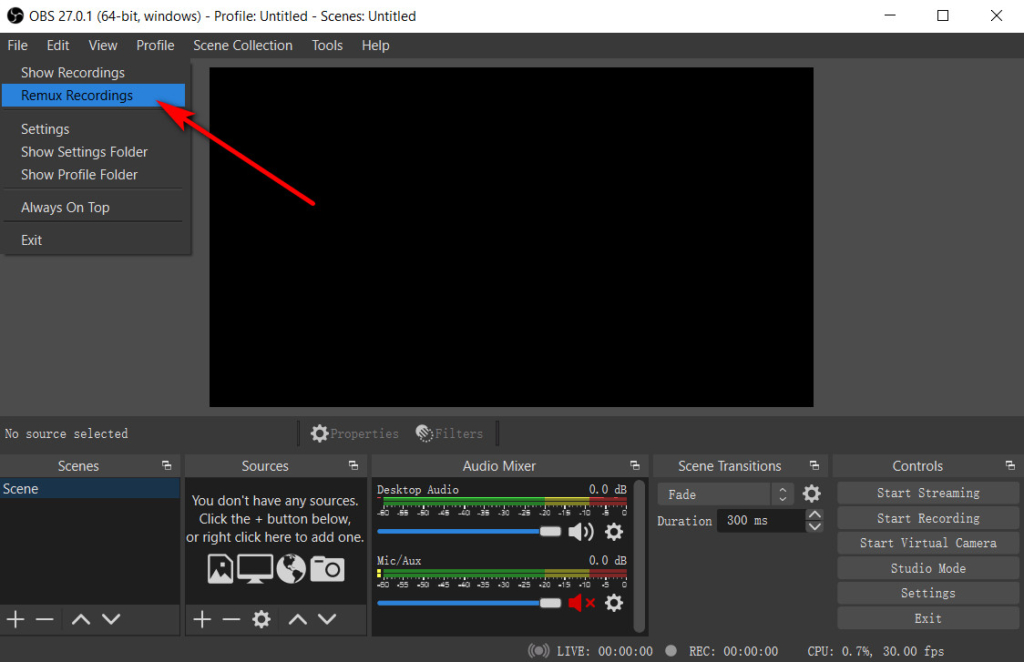Click the Start Streaming button

[927, 492]
